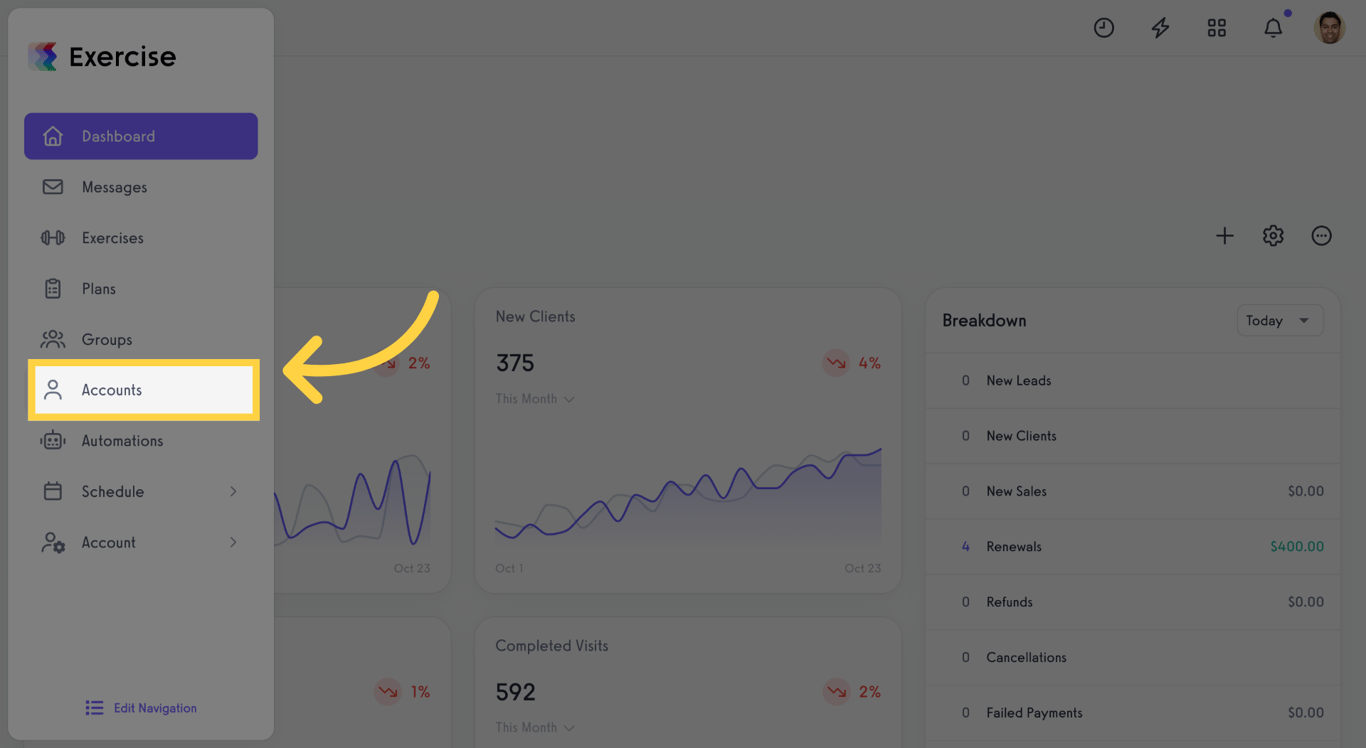Click the lightning bolt quick actions icon
This screenshot has width=1366, height=748.
click(1160, 28)
